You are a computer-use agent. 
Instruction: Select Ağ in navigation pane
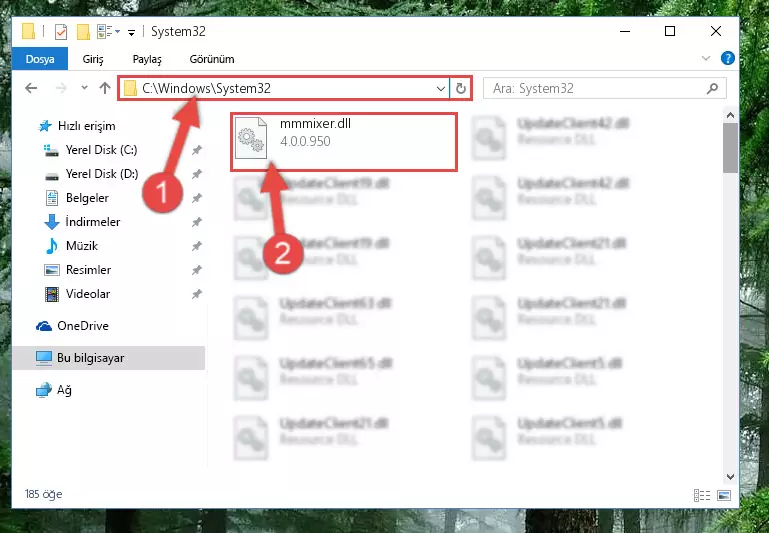click(x=54, y=390)
